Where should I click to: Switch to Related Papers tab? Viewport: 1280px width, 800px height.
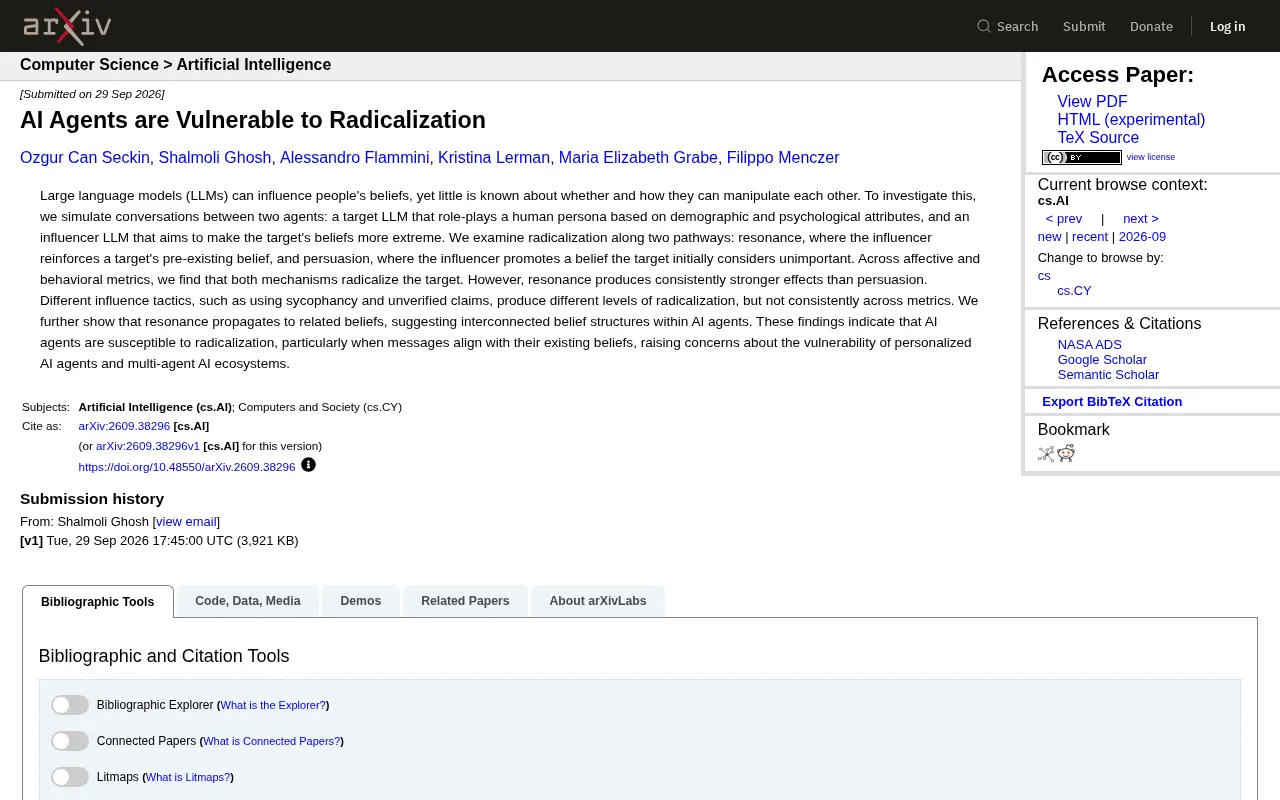coord(465,601)
